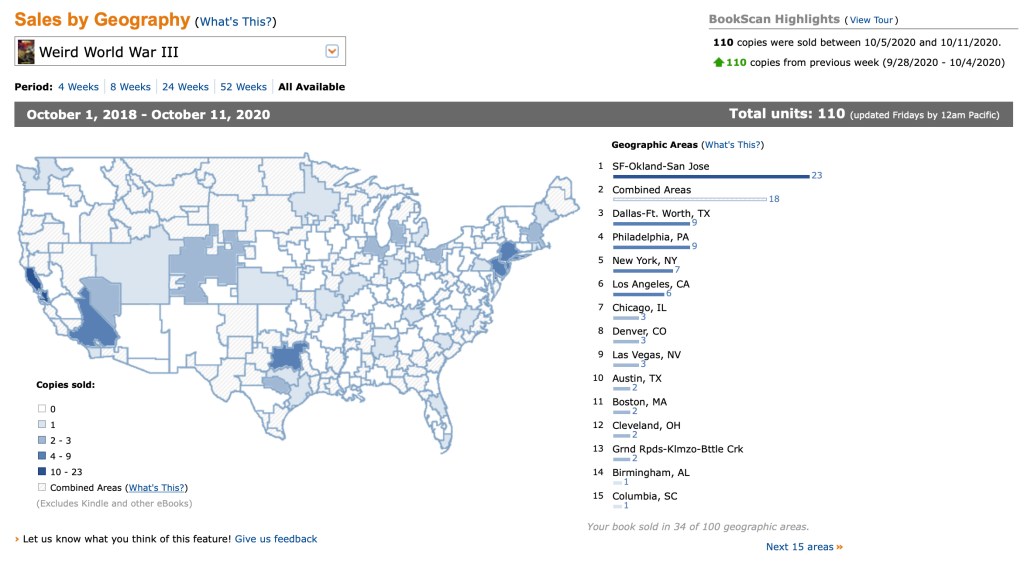Switch to the 52 Weeks period
This screenshot has width=1024, height=562.
(243, 87)
